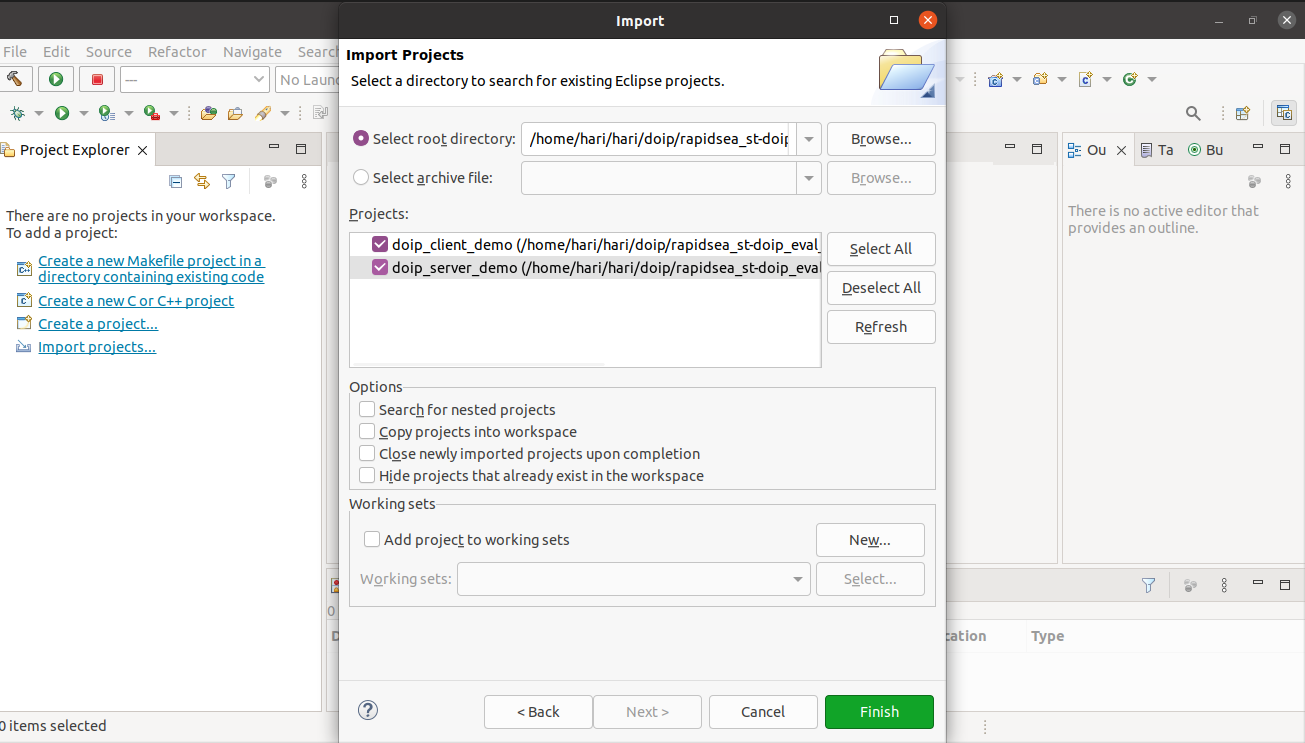This screenshot has height=743, width=1305.
Task: Open the Refactor menu
Action: coord(177,52)
